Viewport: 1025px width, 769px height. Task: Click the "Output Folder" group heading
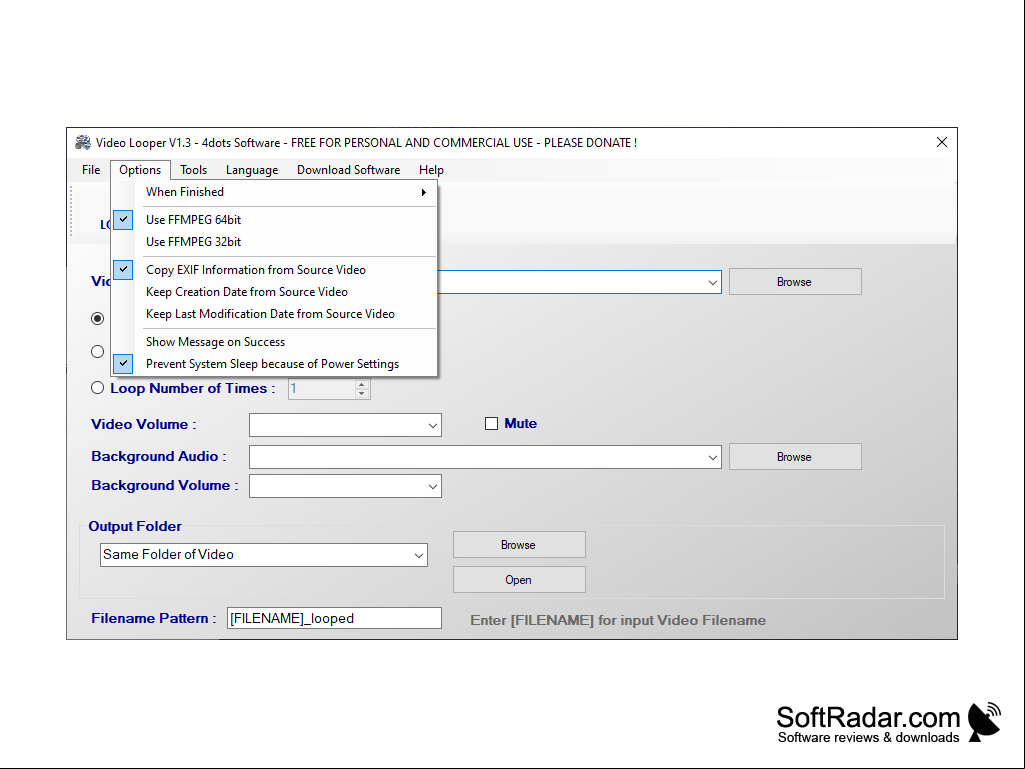(x=135, y=526)
